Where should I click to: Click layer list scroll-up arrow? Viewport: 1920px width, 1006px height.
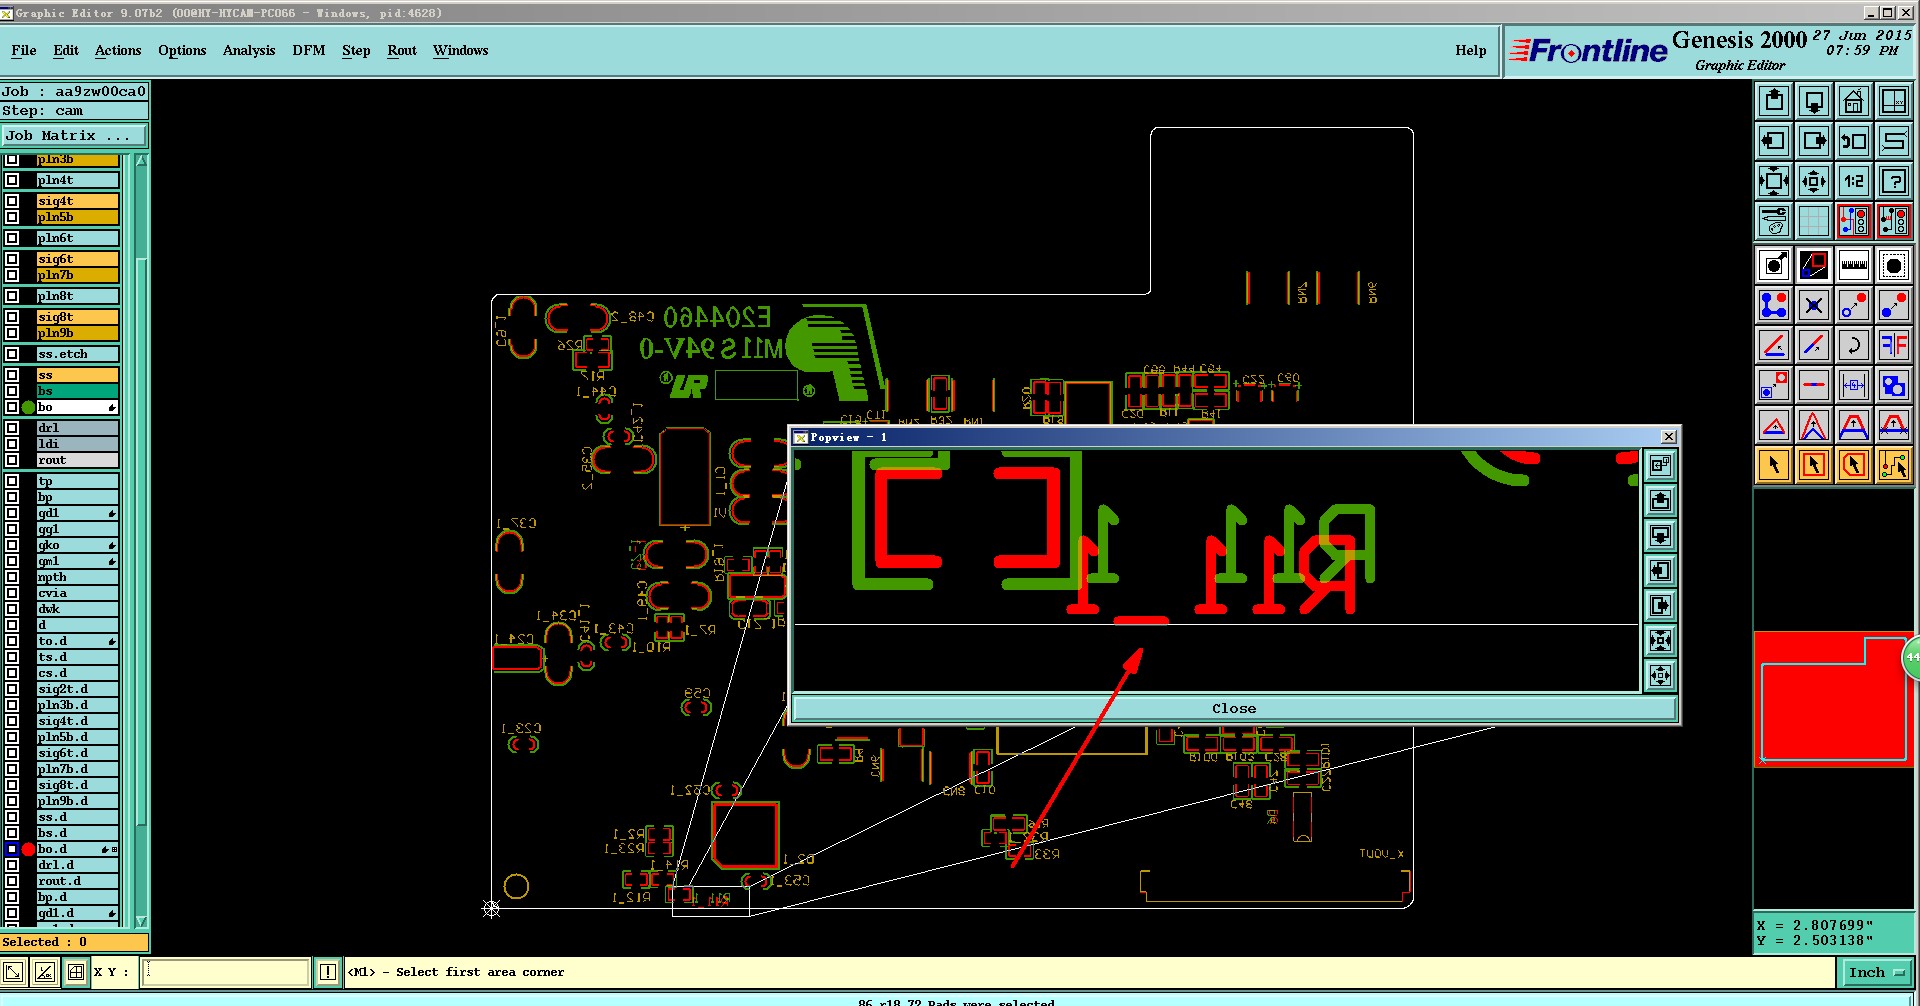click(x=141, y=160)
